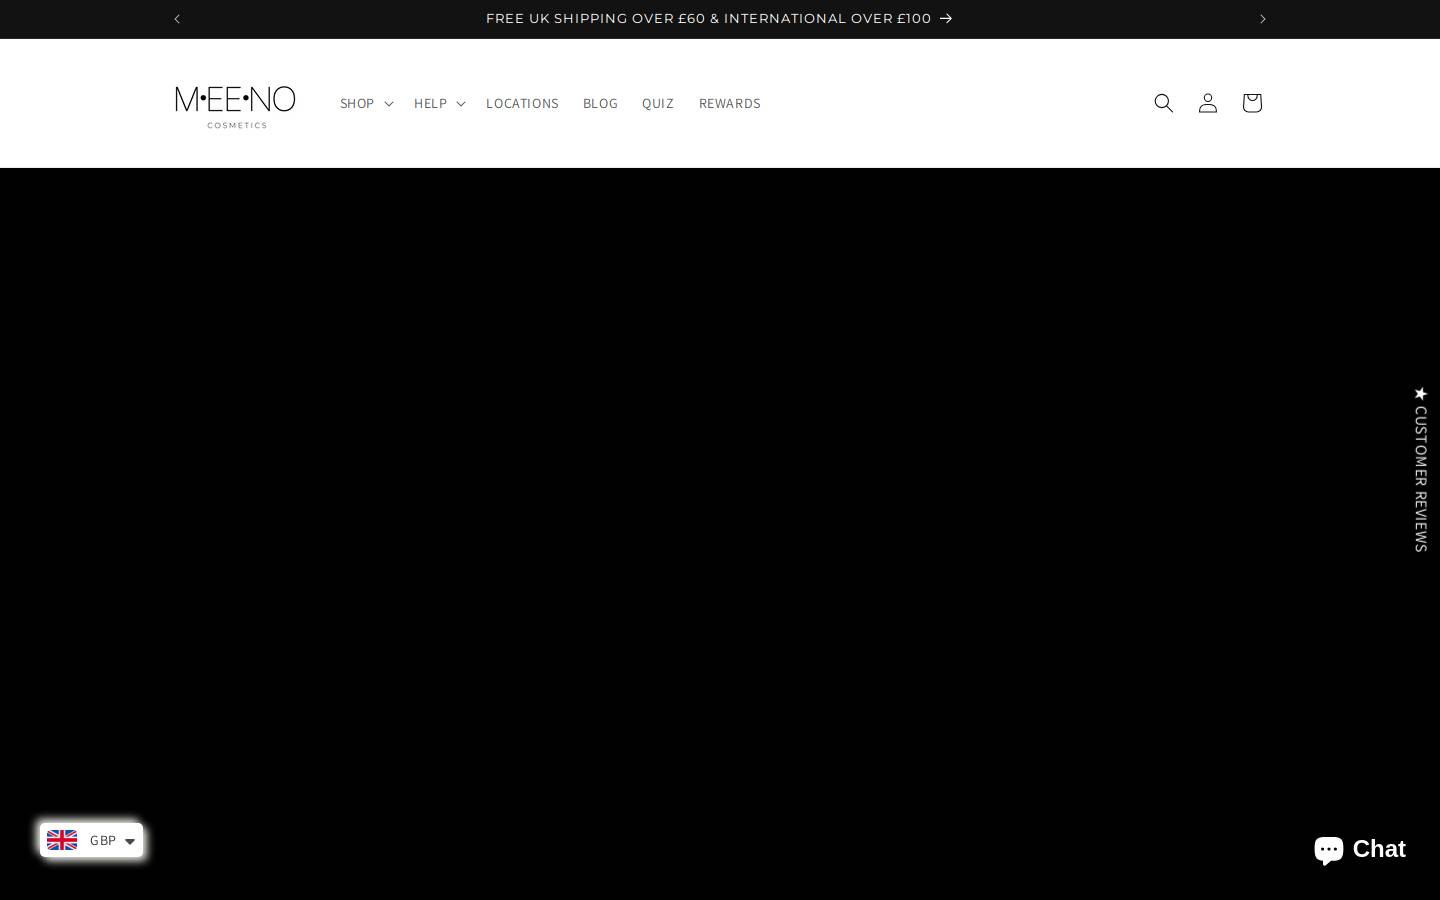The width and height of the screenshot is (1440, 900).
Task: Open the GBP currency selector
Action: point(91,840)
